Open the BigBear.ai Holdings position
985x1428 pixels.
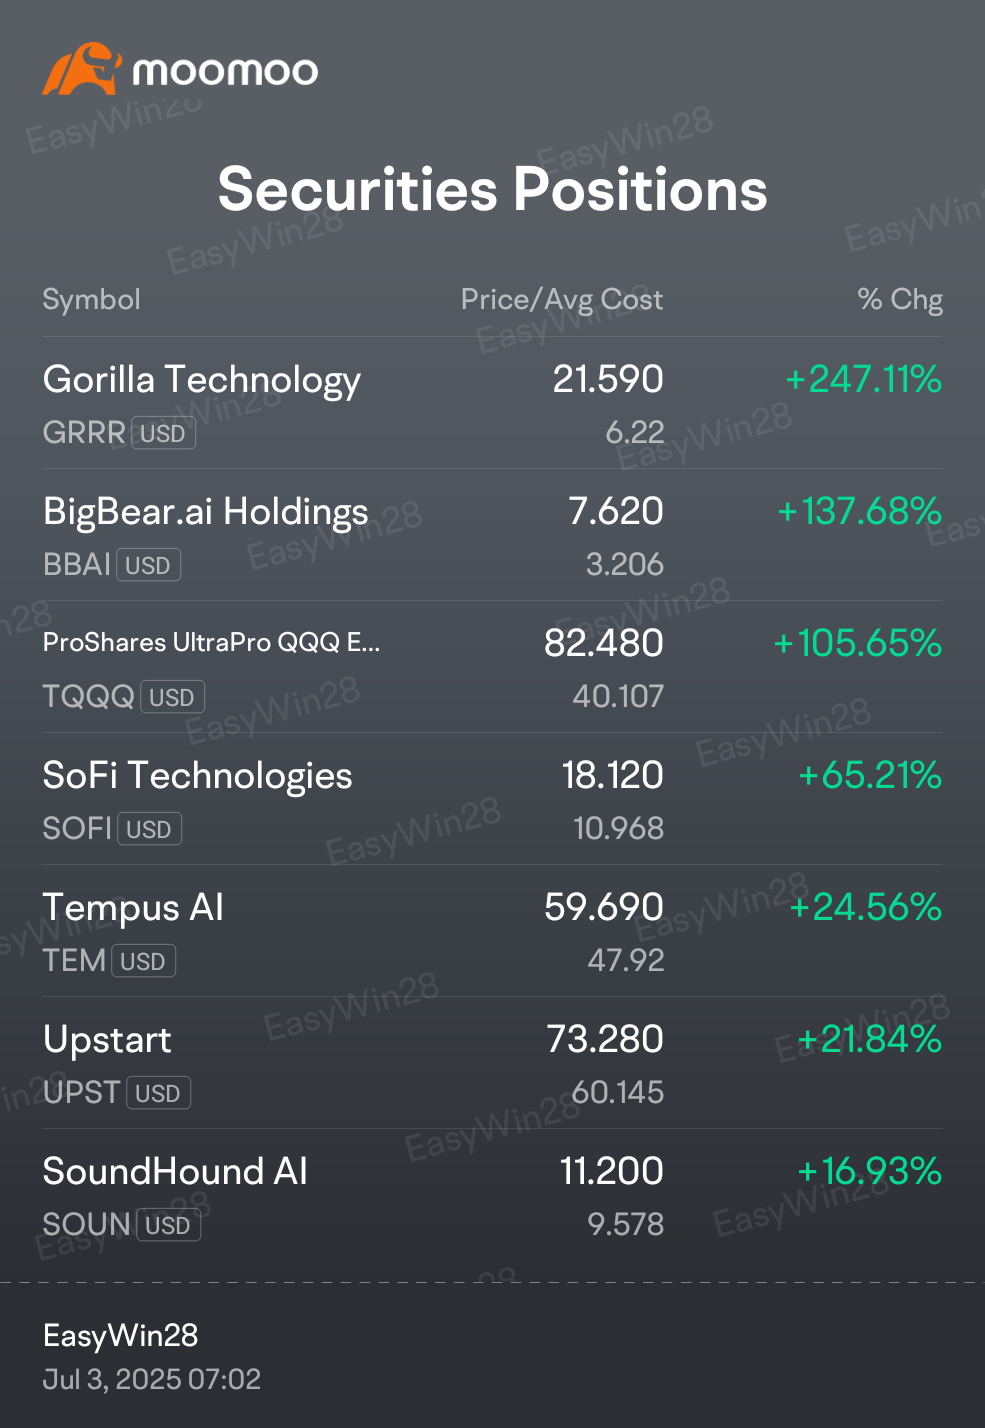point(492,535)
